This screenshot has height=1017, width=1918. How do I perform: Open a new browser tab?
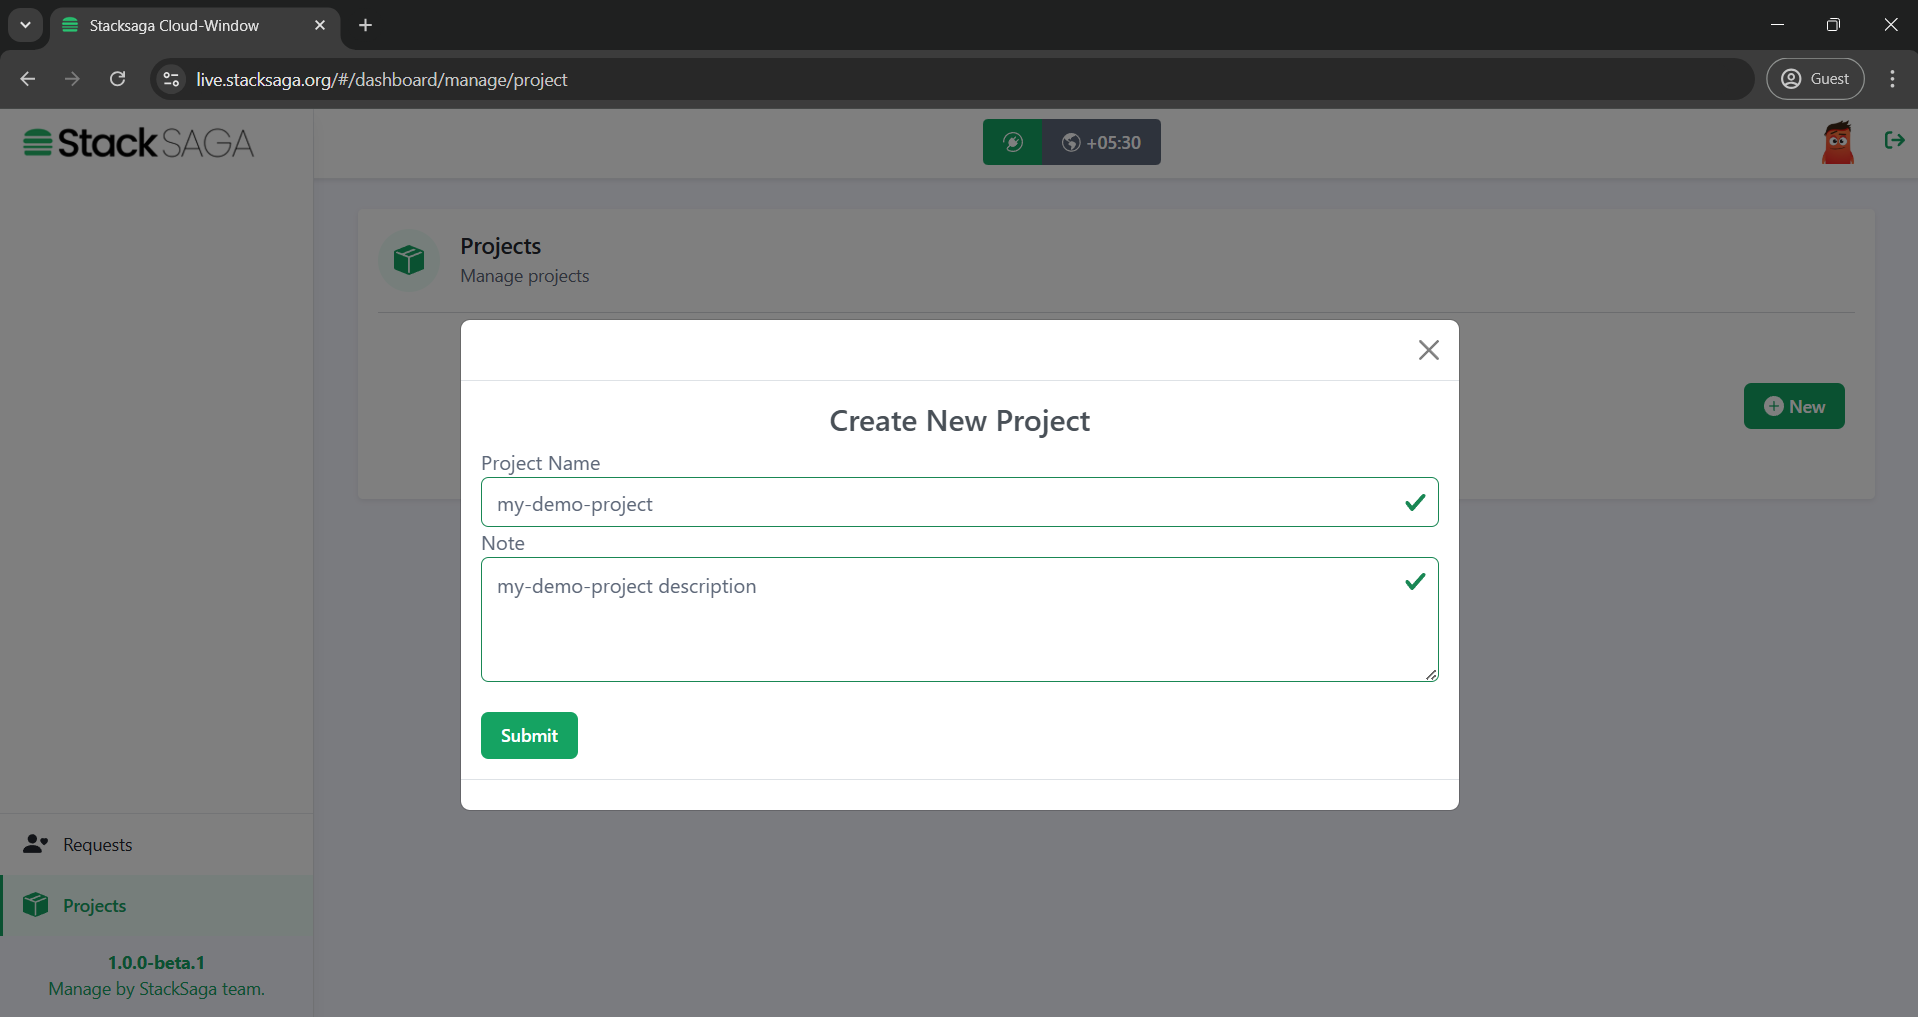point(366,25)
